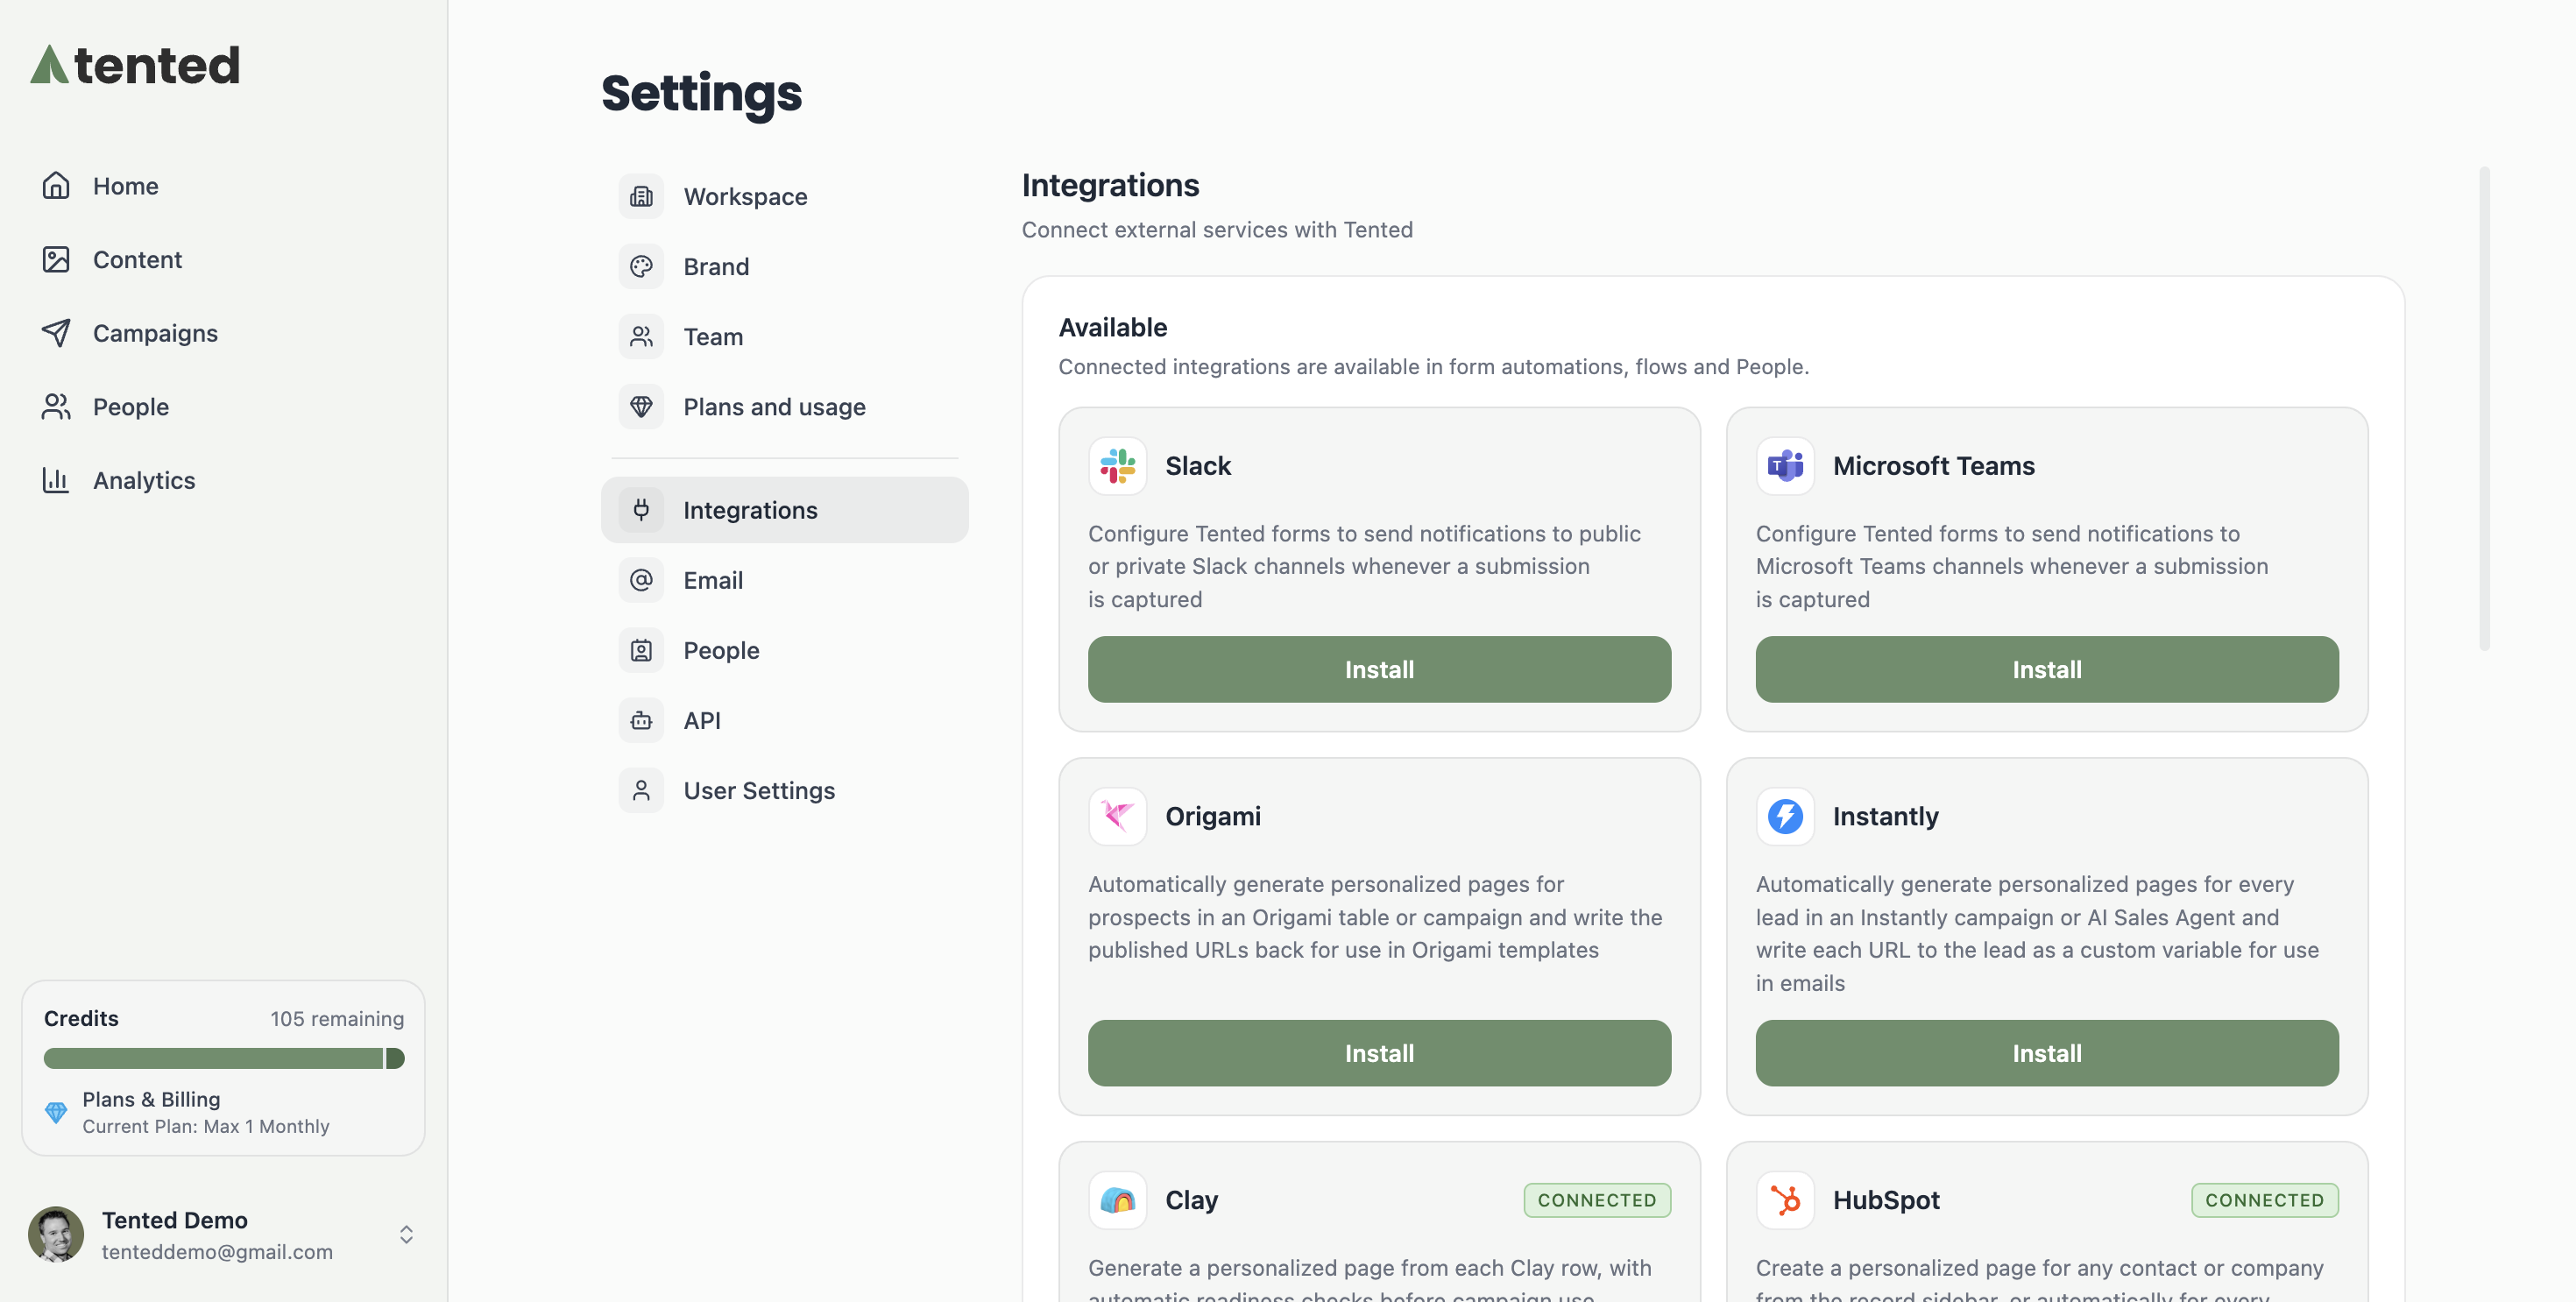Click the HubSpot CONNECTED status badge
2576x1302 pixels.
pos(2265,1200)
